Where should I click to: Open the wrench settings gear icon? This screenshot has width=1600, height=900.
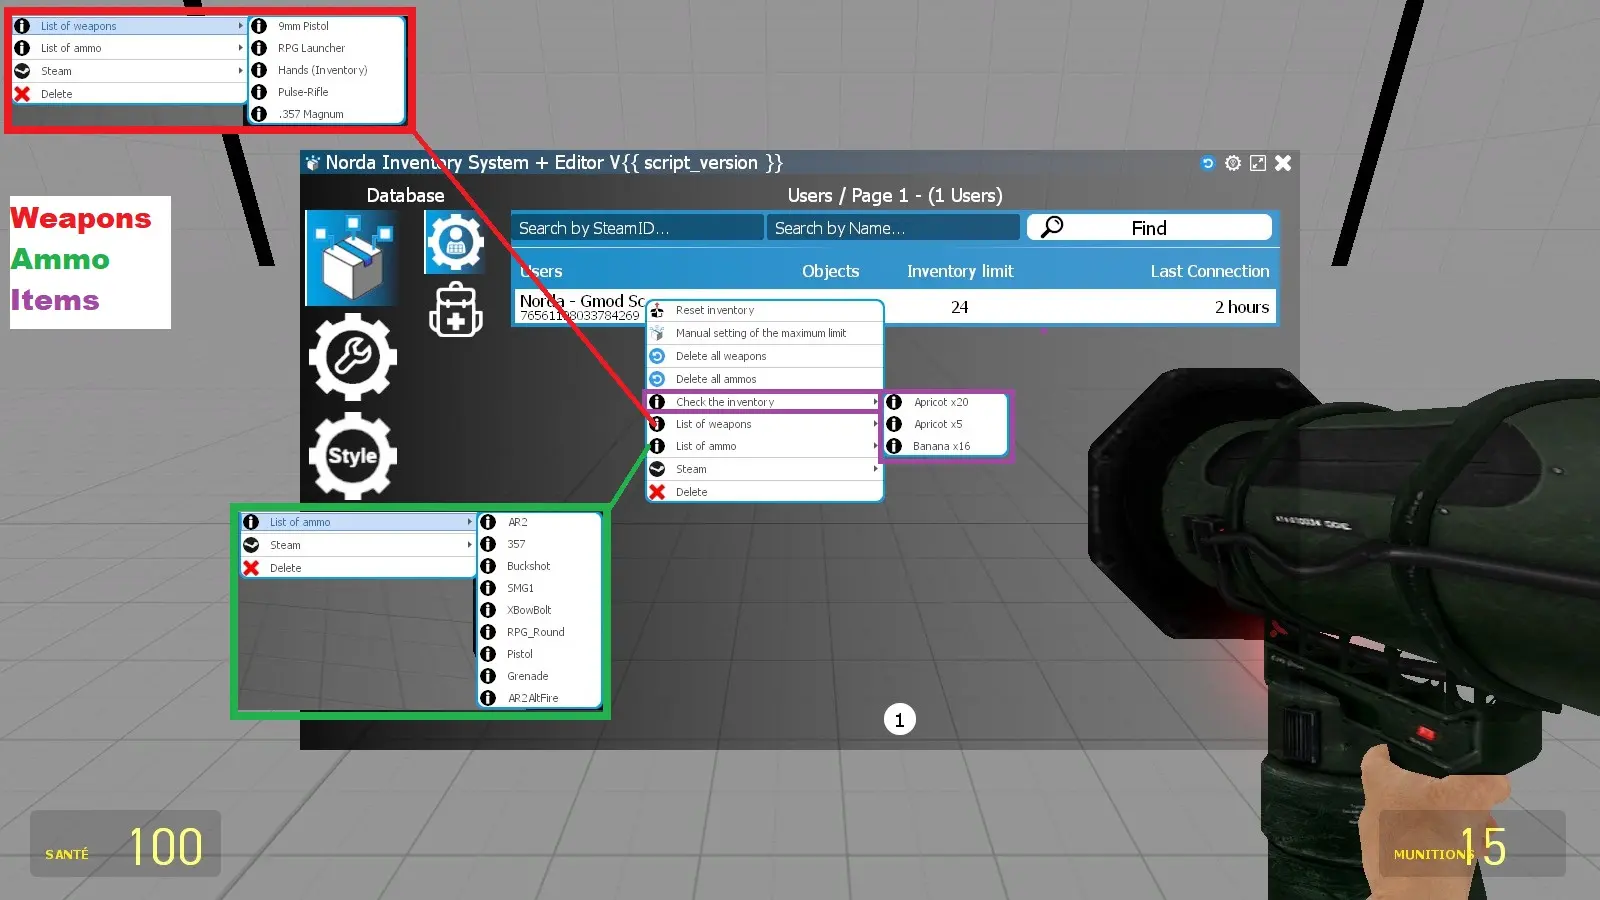coord(352,358)
